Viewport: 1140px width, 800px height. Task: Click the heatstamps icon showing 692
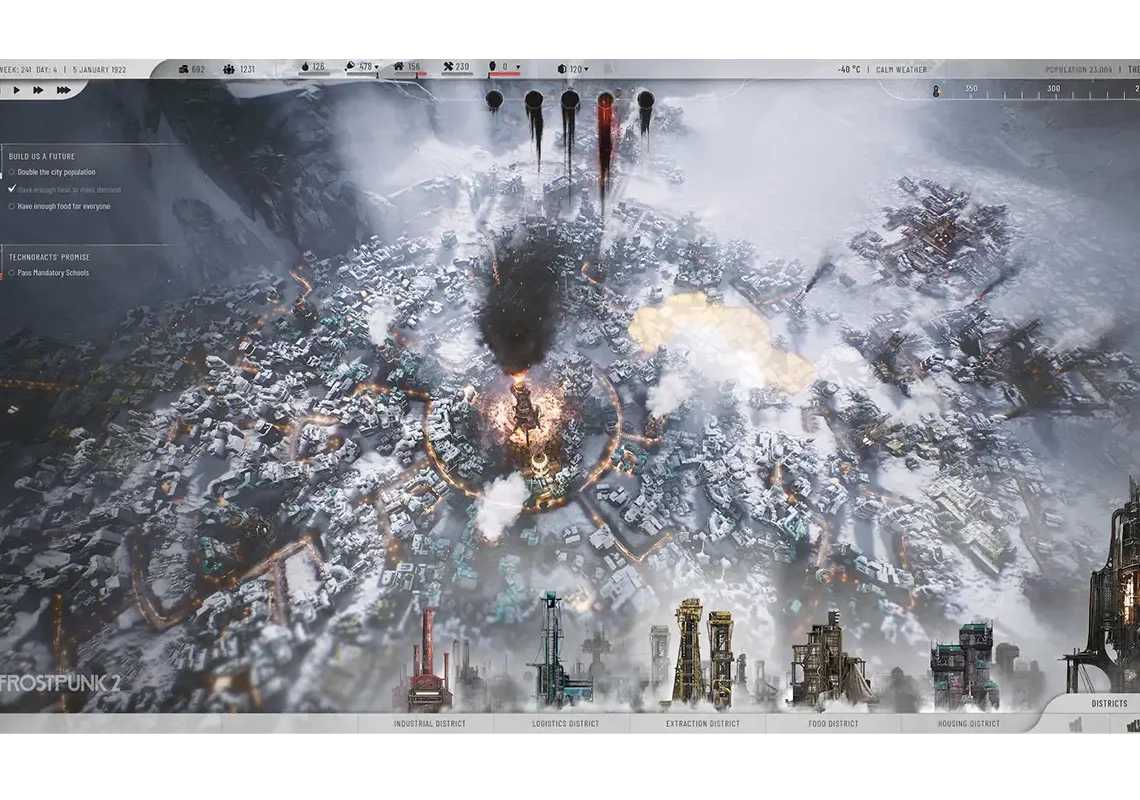coord(182,69)
